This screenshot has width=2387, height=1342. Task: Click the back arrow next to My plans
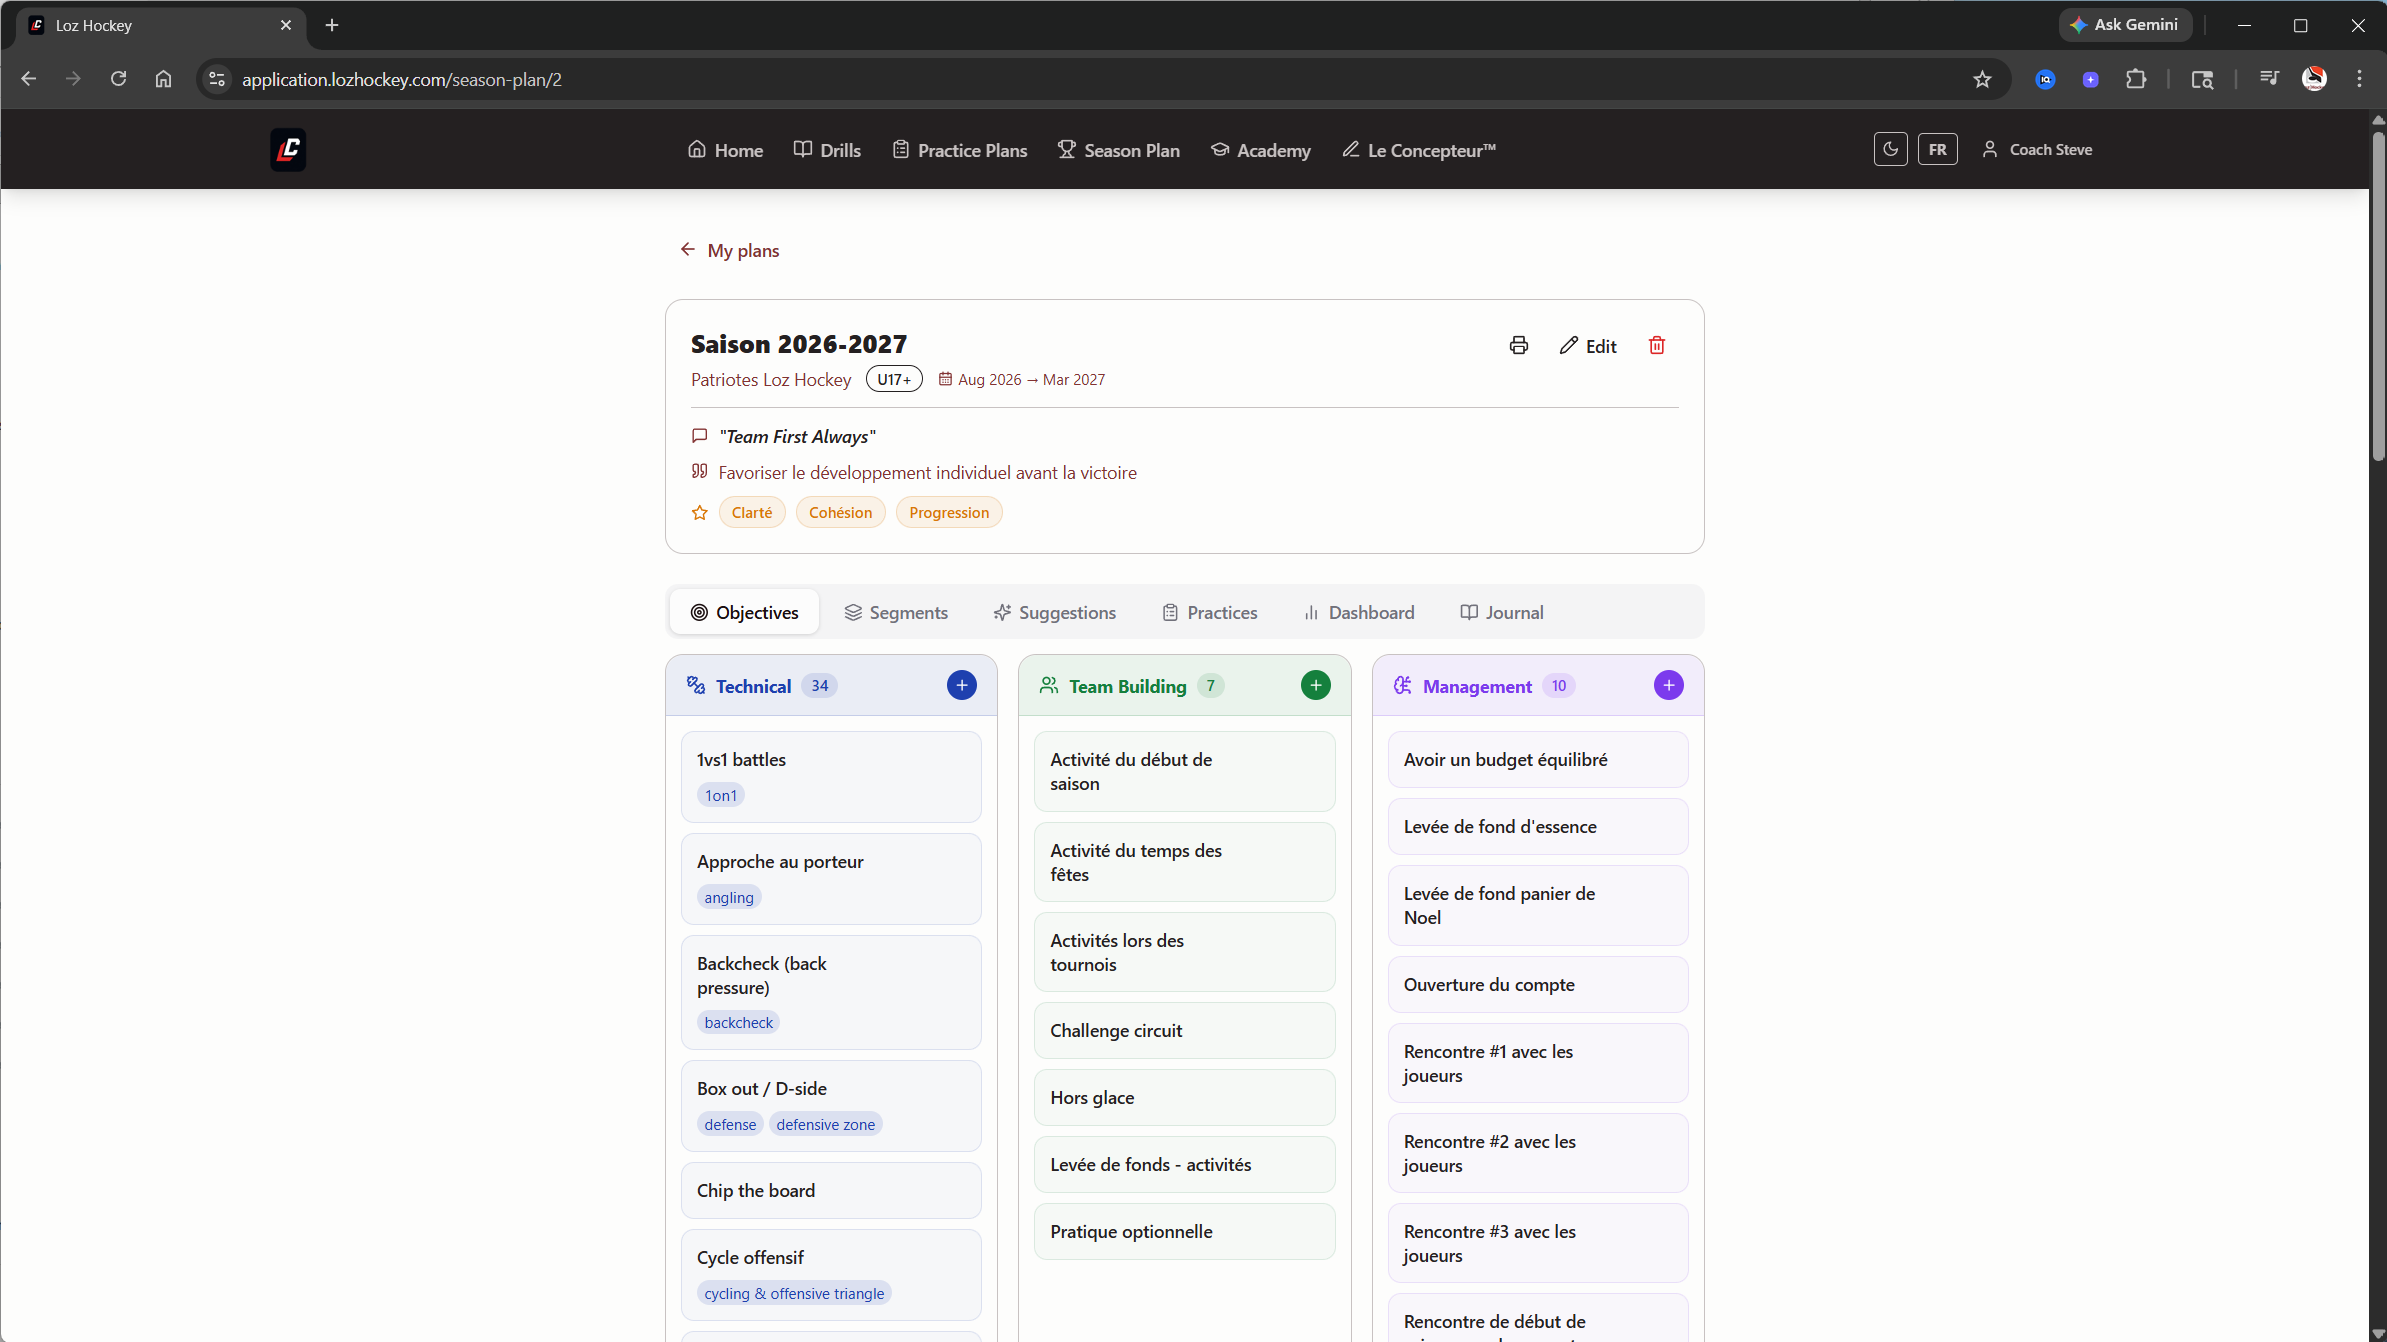688,250
